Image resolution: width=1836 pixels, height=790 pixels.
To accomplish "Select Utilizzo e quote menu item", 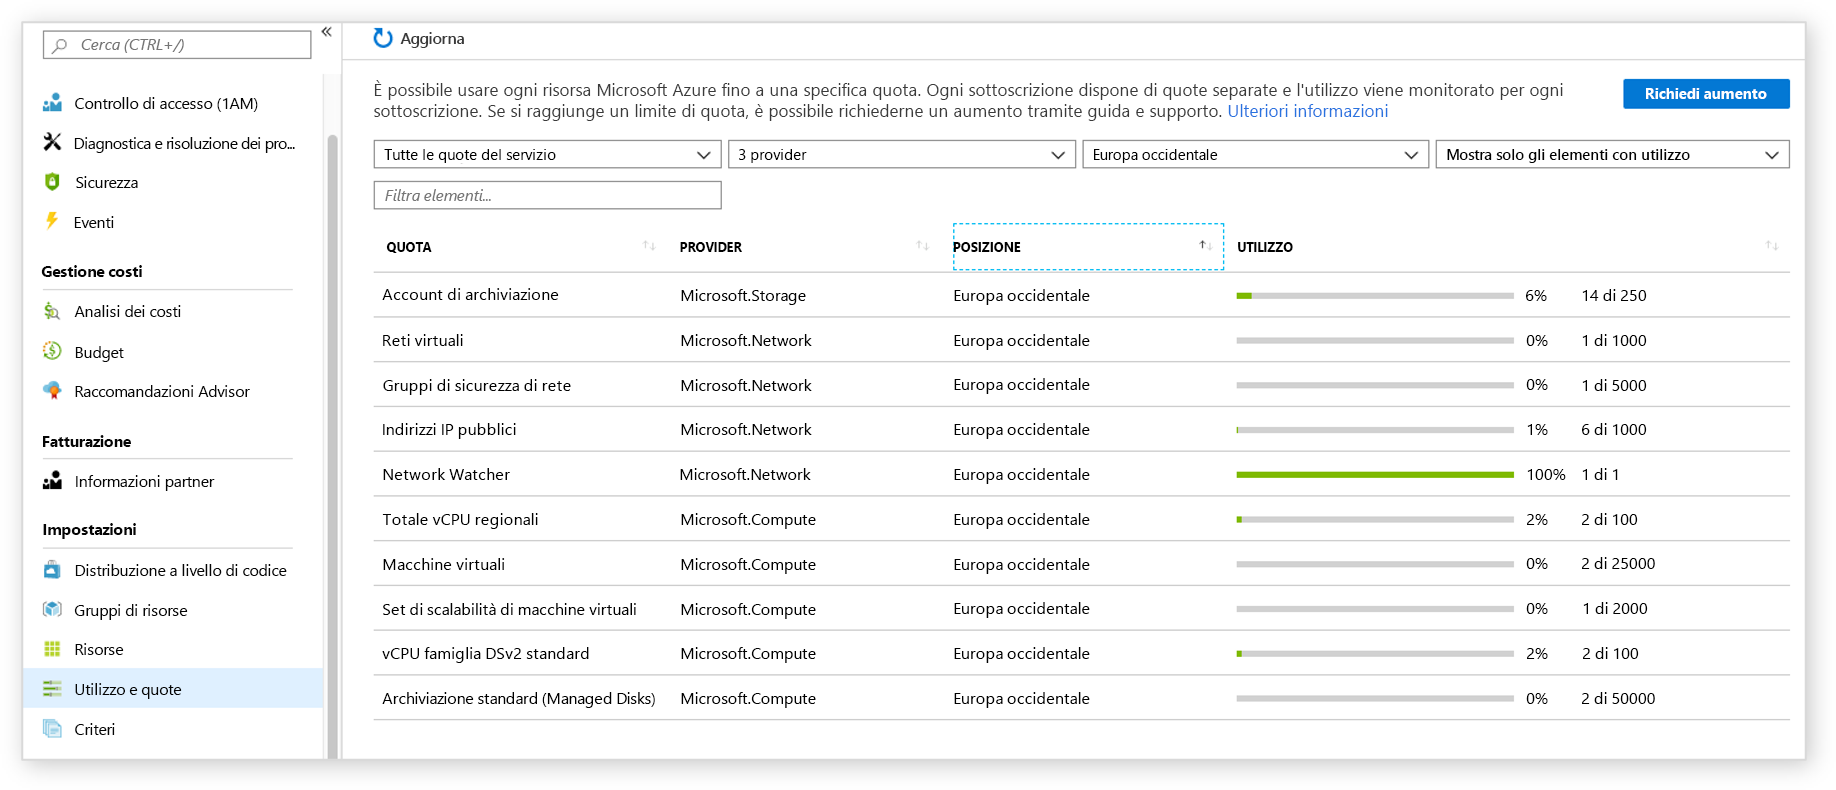I will click(x=173, y=689).
